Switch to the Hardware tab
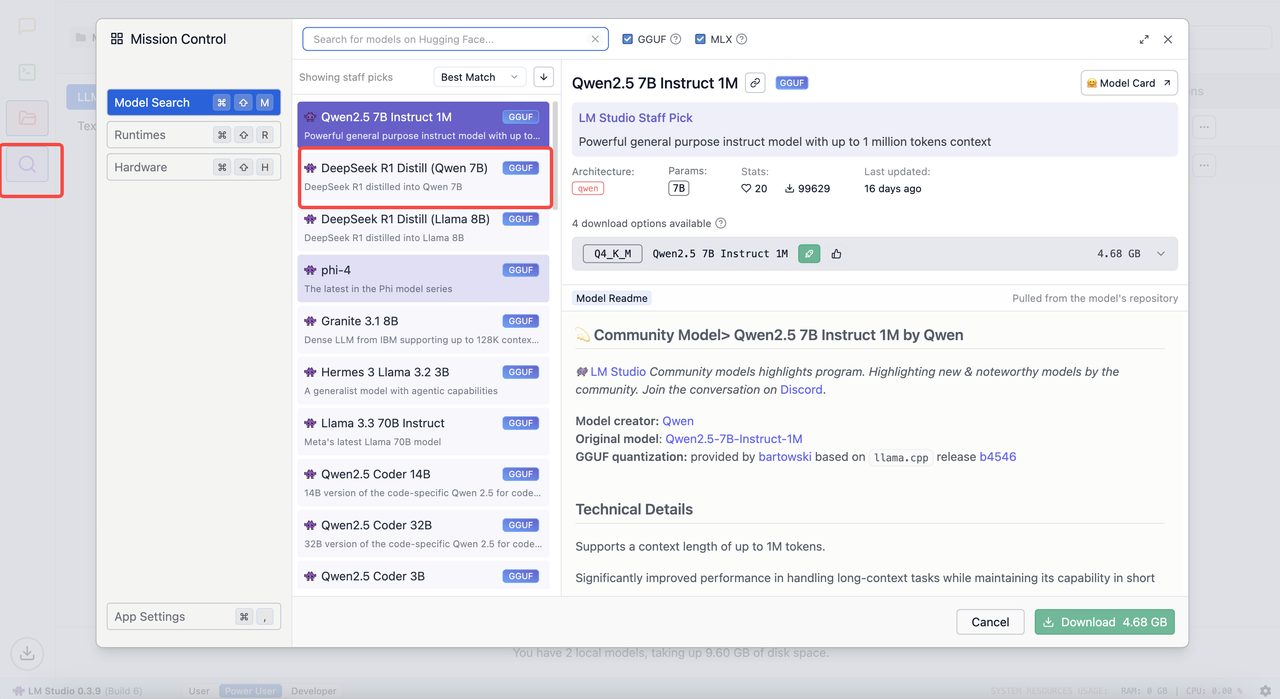Image resolution: width=1280 pixels, height=699 pixels. pos(193,167)
